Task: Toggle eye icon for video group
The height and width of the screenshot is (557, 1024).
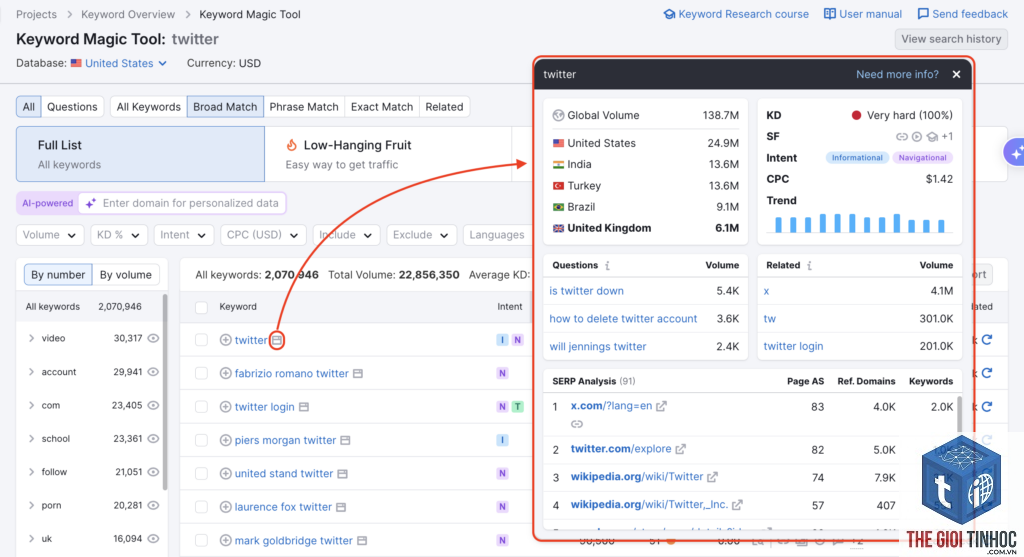Action: click(x=153, y=338)
